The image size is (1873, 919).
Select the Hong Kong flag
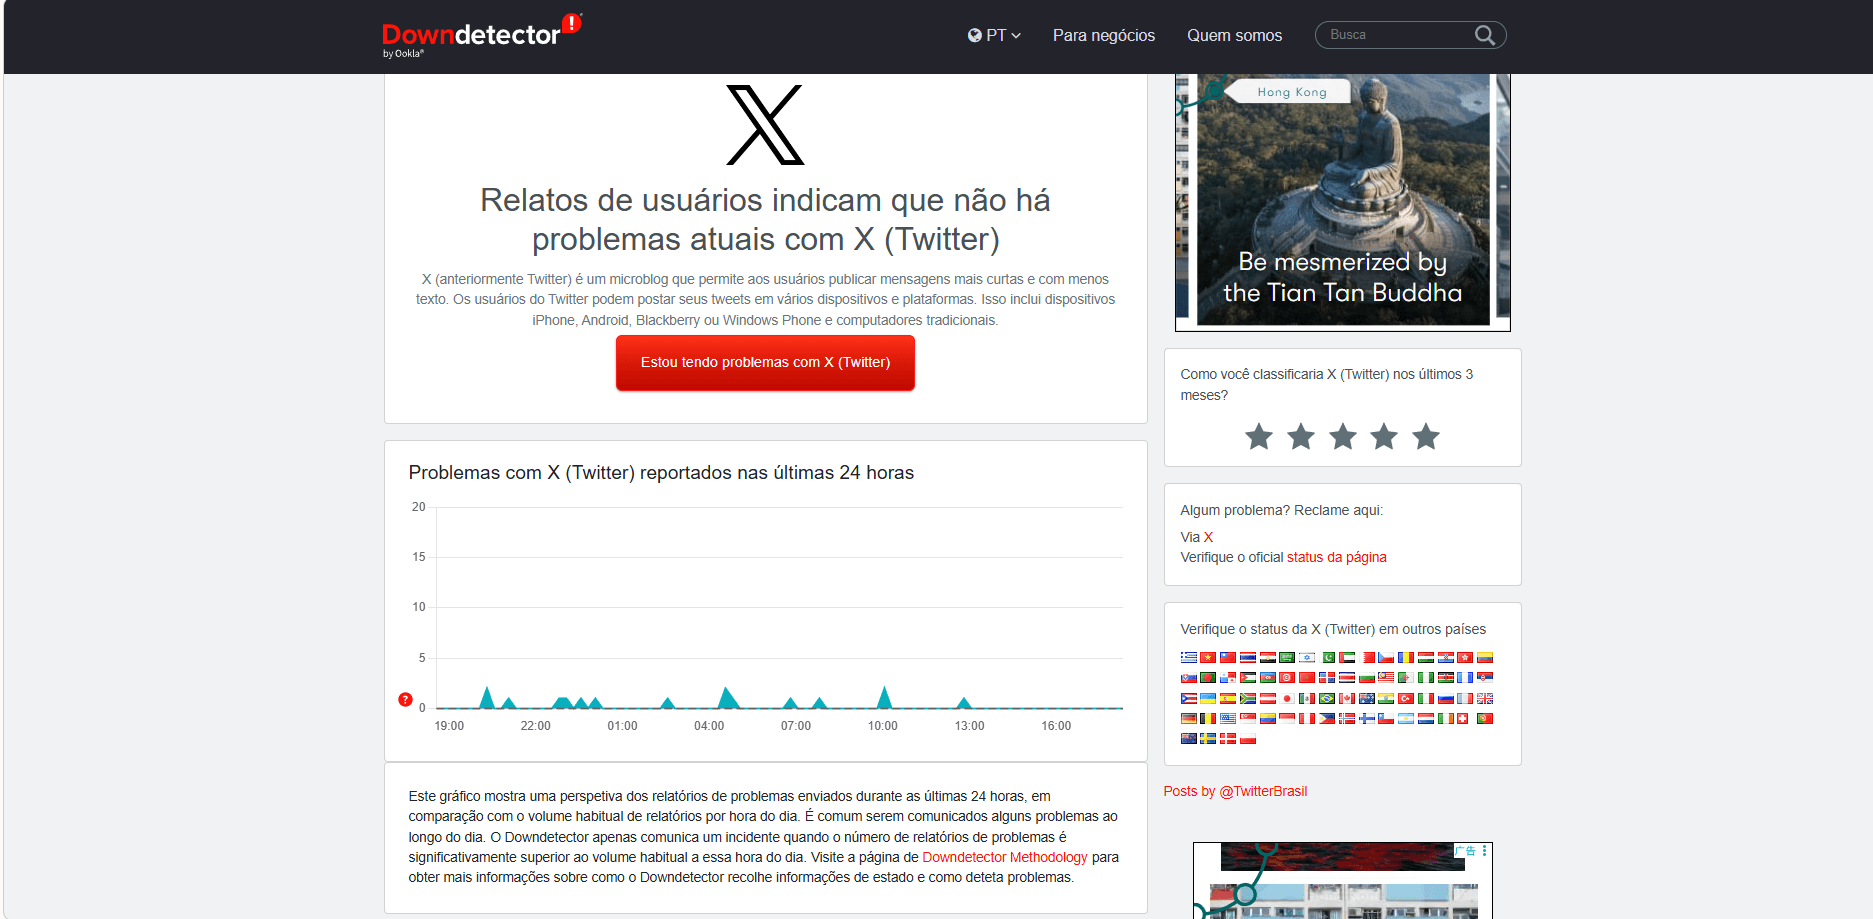1465,658
